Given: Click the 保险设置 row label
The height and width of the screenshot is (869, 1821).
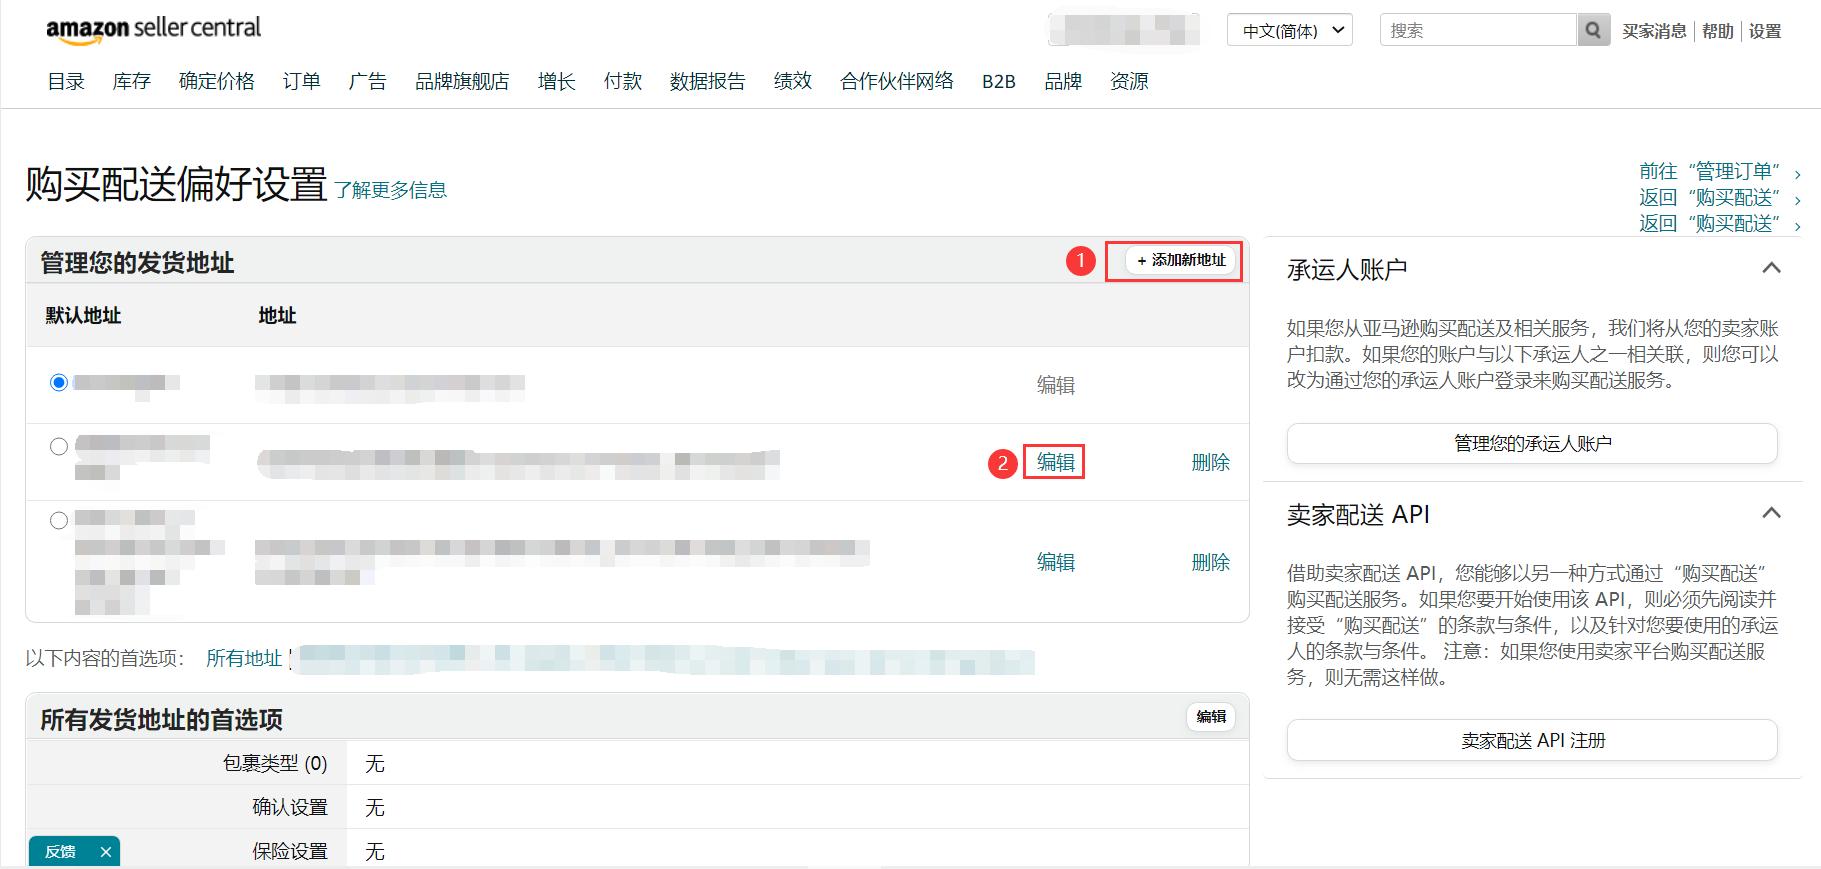Looking at the screenshot, I should point(290,851).
